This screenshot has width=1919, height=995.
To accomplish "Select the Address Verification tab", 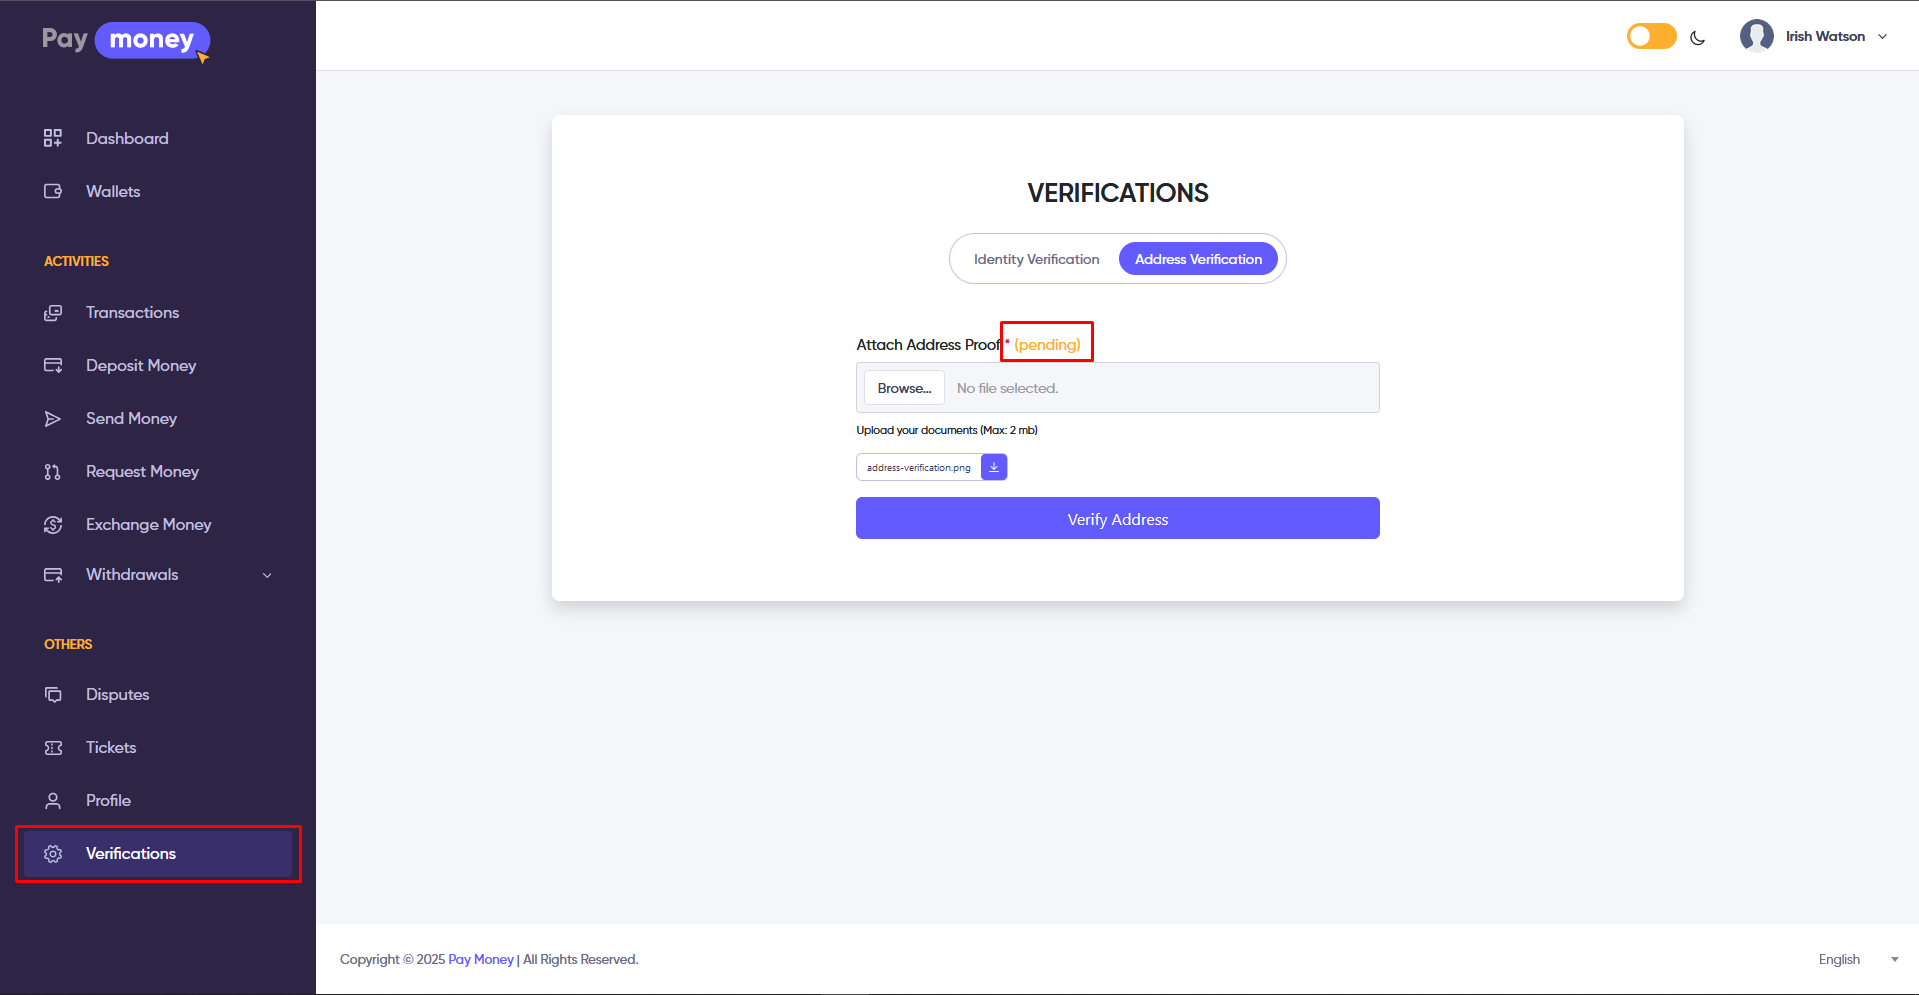I will coord(1198,259).
